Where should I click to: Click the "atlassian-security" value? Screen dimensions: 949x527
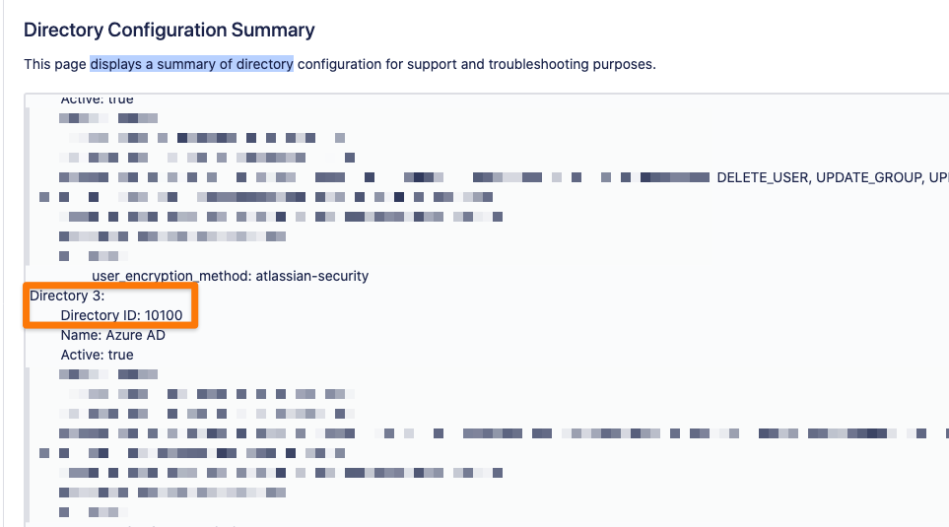309,276
